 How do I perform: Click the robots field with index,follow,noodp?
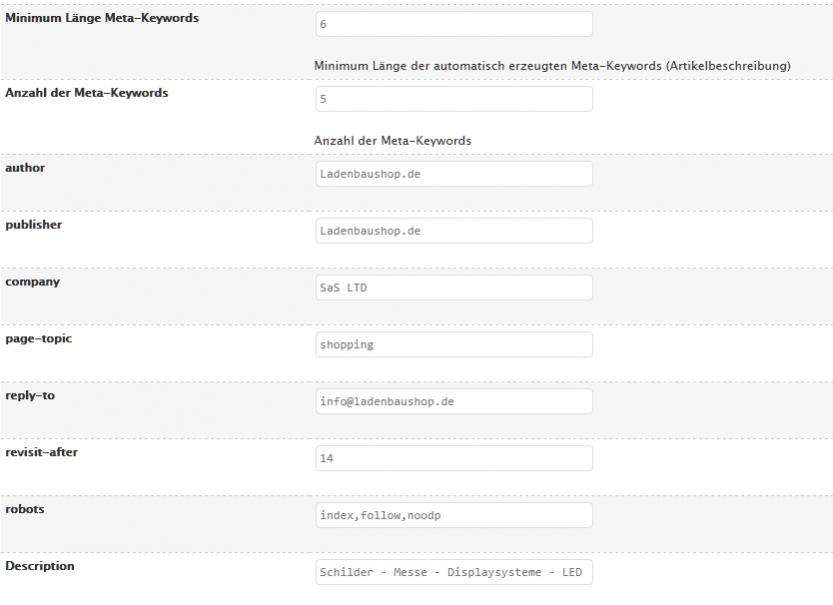pyautogui.click(x=453, y=516)
